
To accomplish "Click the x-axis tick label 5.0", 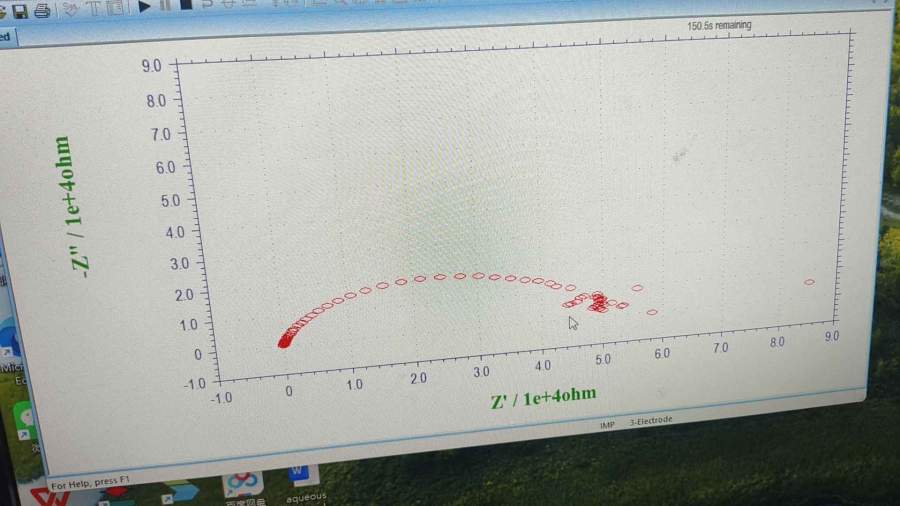I will 603,360.
